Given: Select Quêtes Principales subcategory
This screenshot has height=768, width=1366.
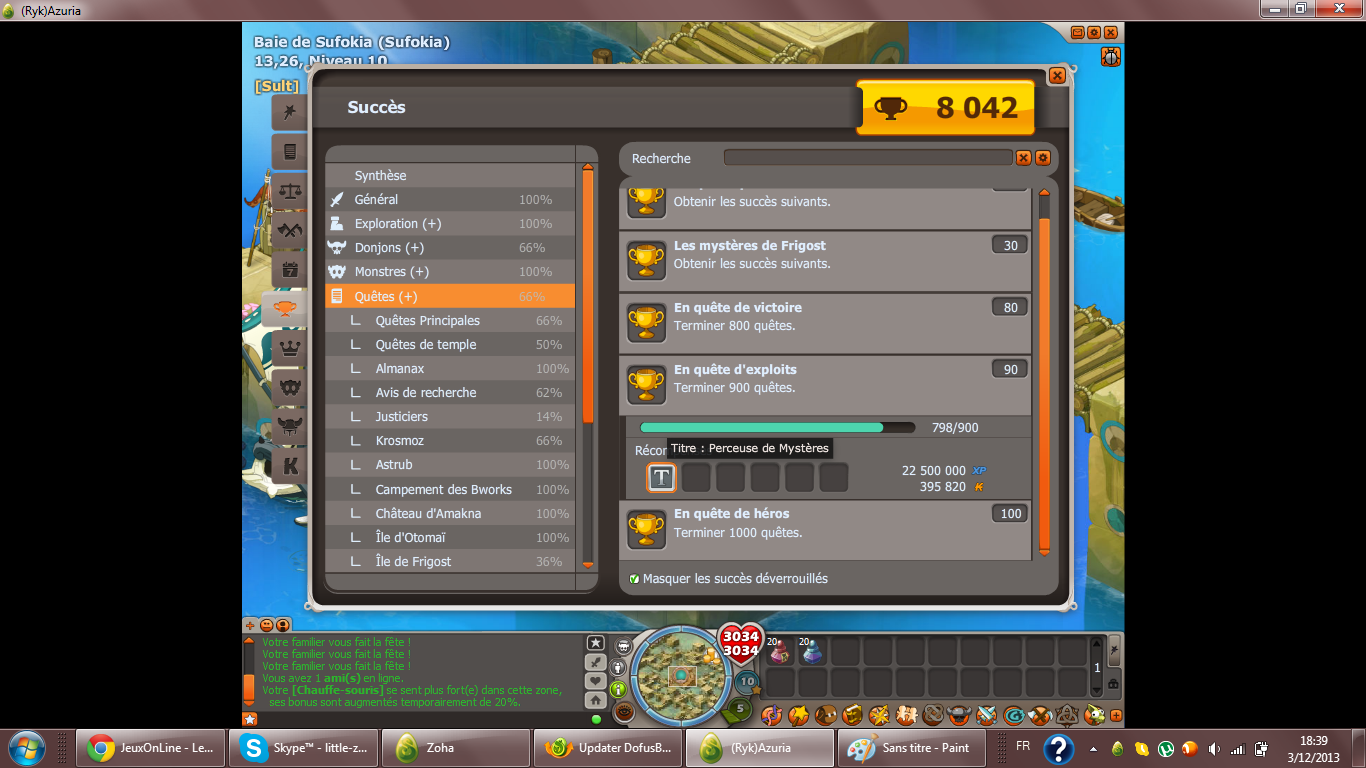Looking at the screenshot, I should coord(450,320).
